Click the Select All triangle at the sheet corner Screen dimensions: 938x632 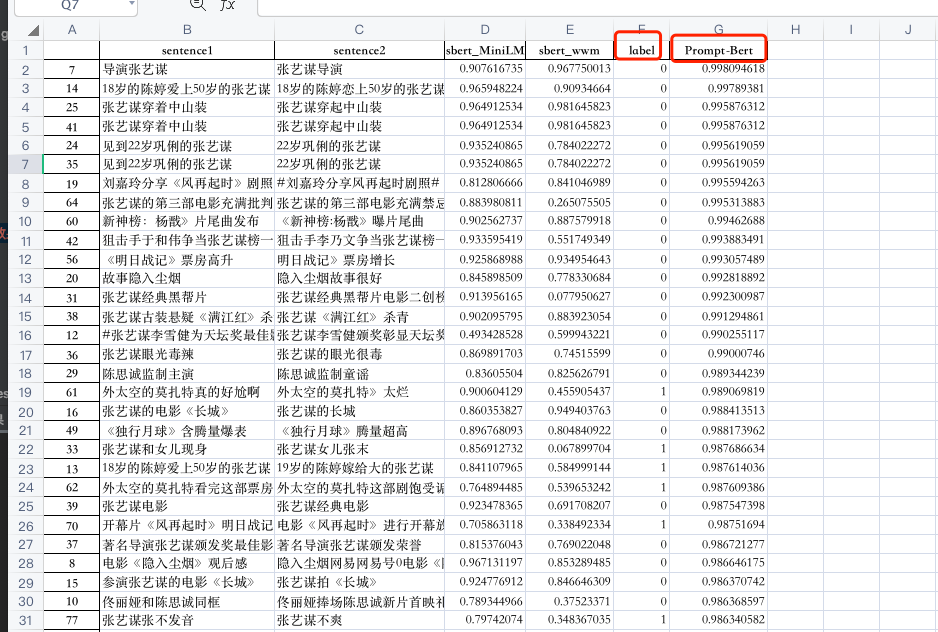pos(35,30)
